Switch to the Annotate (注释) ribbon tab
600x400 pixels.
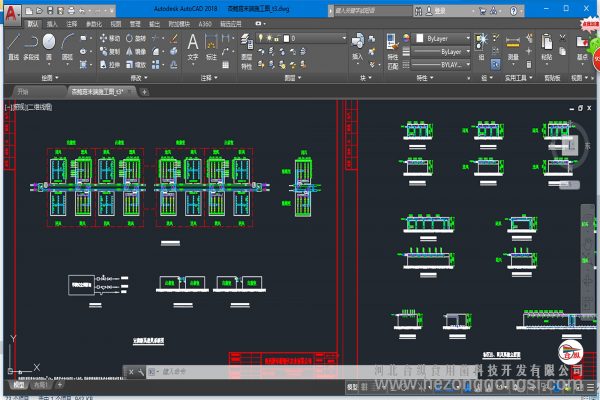click(x=71, y=21)
